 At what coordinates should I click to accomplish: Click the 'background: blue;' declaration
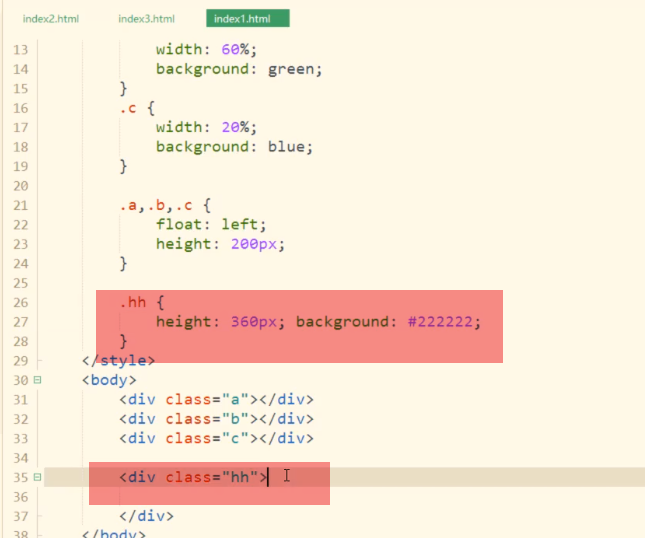point(234,147)
